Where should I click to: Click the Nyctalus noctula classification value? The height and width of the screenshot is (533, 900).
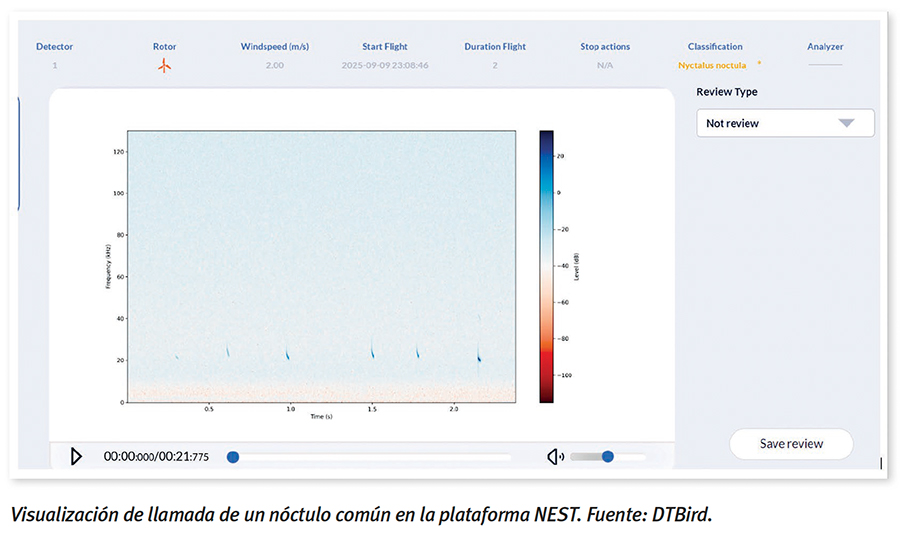click(x=712, y=65)
